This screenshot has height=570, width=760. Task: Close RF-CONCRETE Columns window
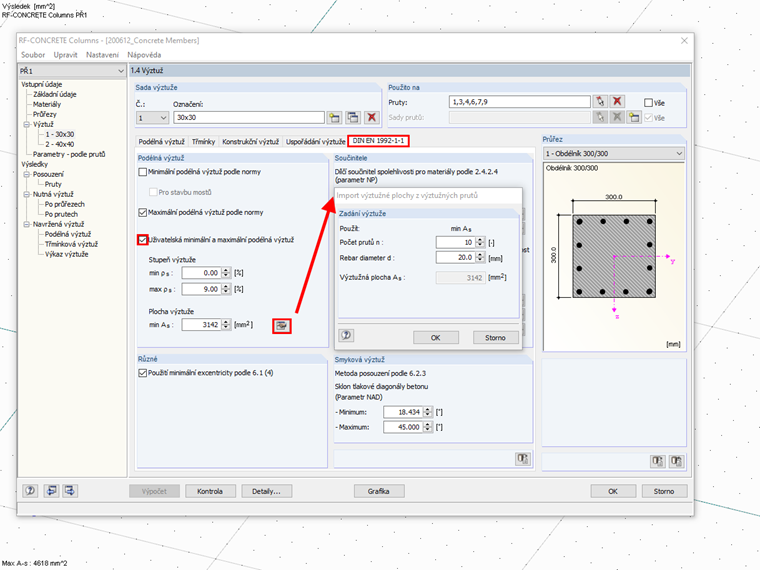(x=684, y=41)
